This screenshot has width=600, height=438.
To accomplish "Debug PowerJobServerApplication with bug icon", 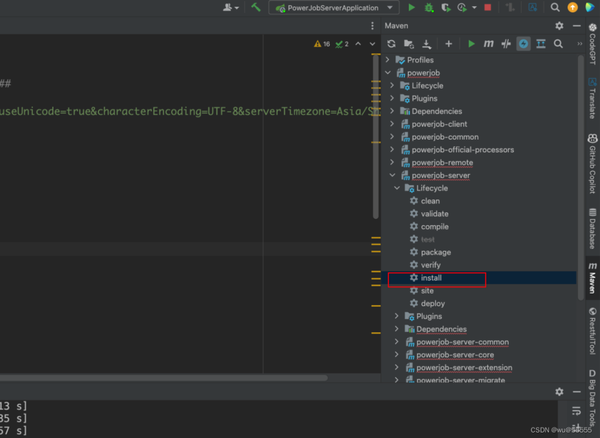I will pos(429,8).
